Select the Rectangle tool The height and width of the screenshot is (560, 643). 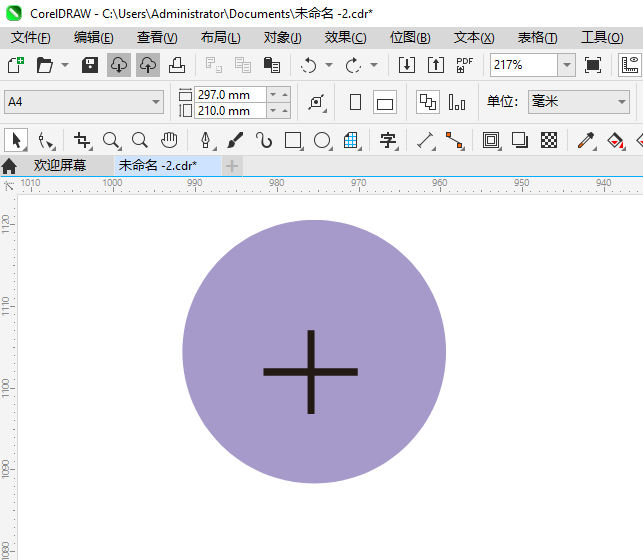[x=293, y=140]
